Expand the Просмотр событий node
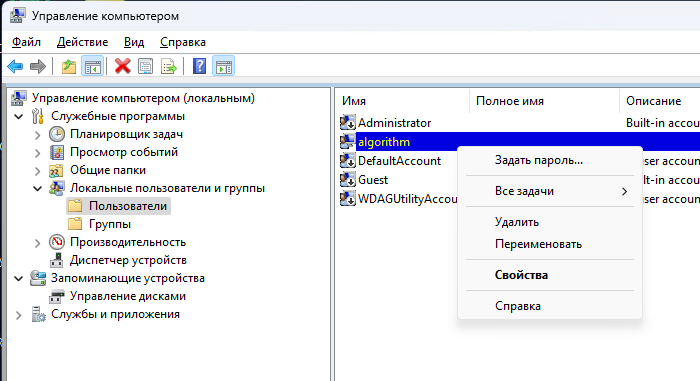This screenshot has width=700, height=381. (x=38, y=153)
